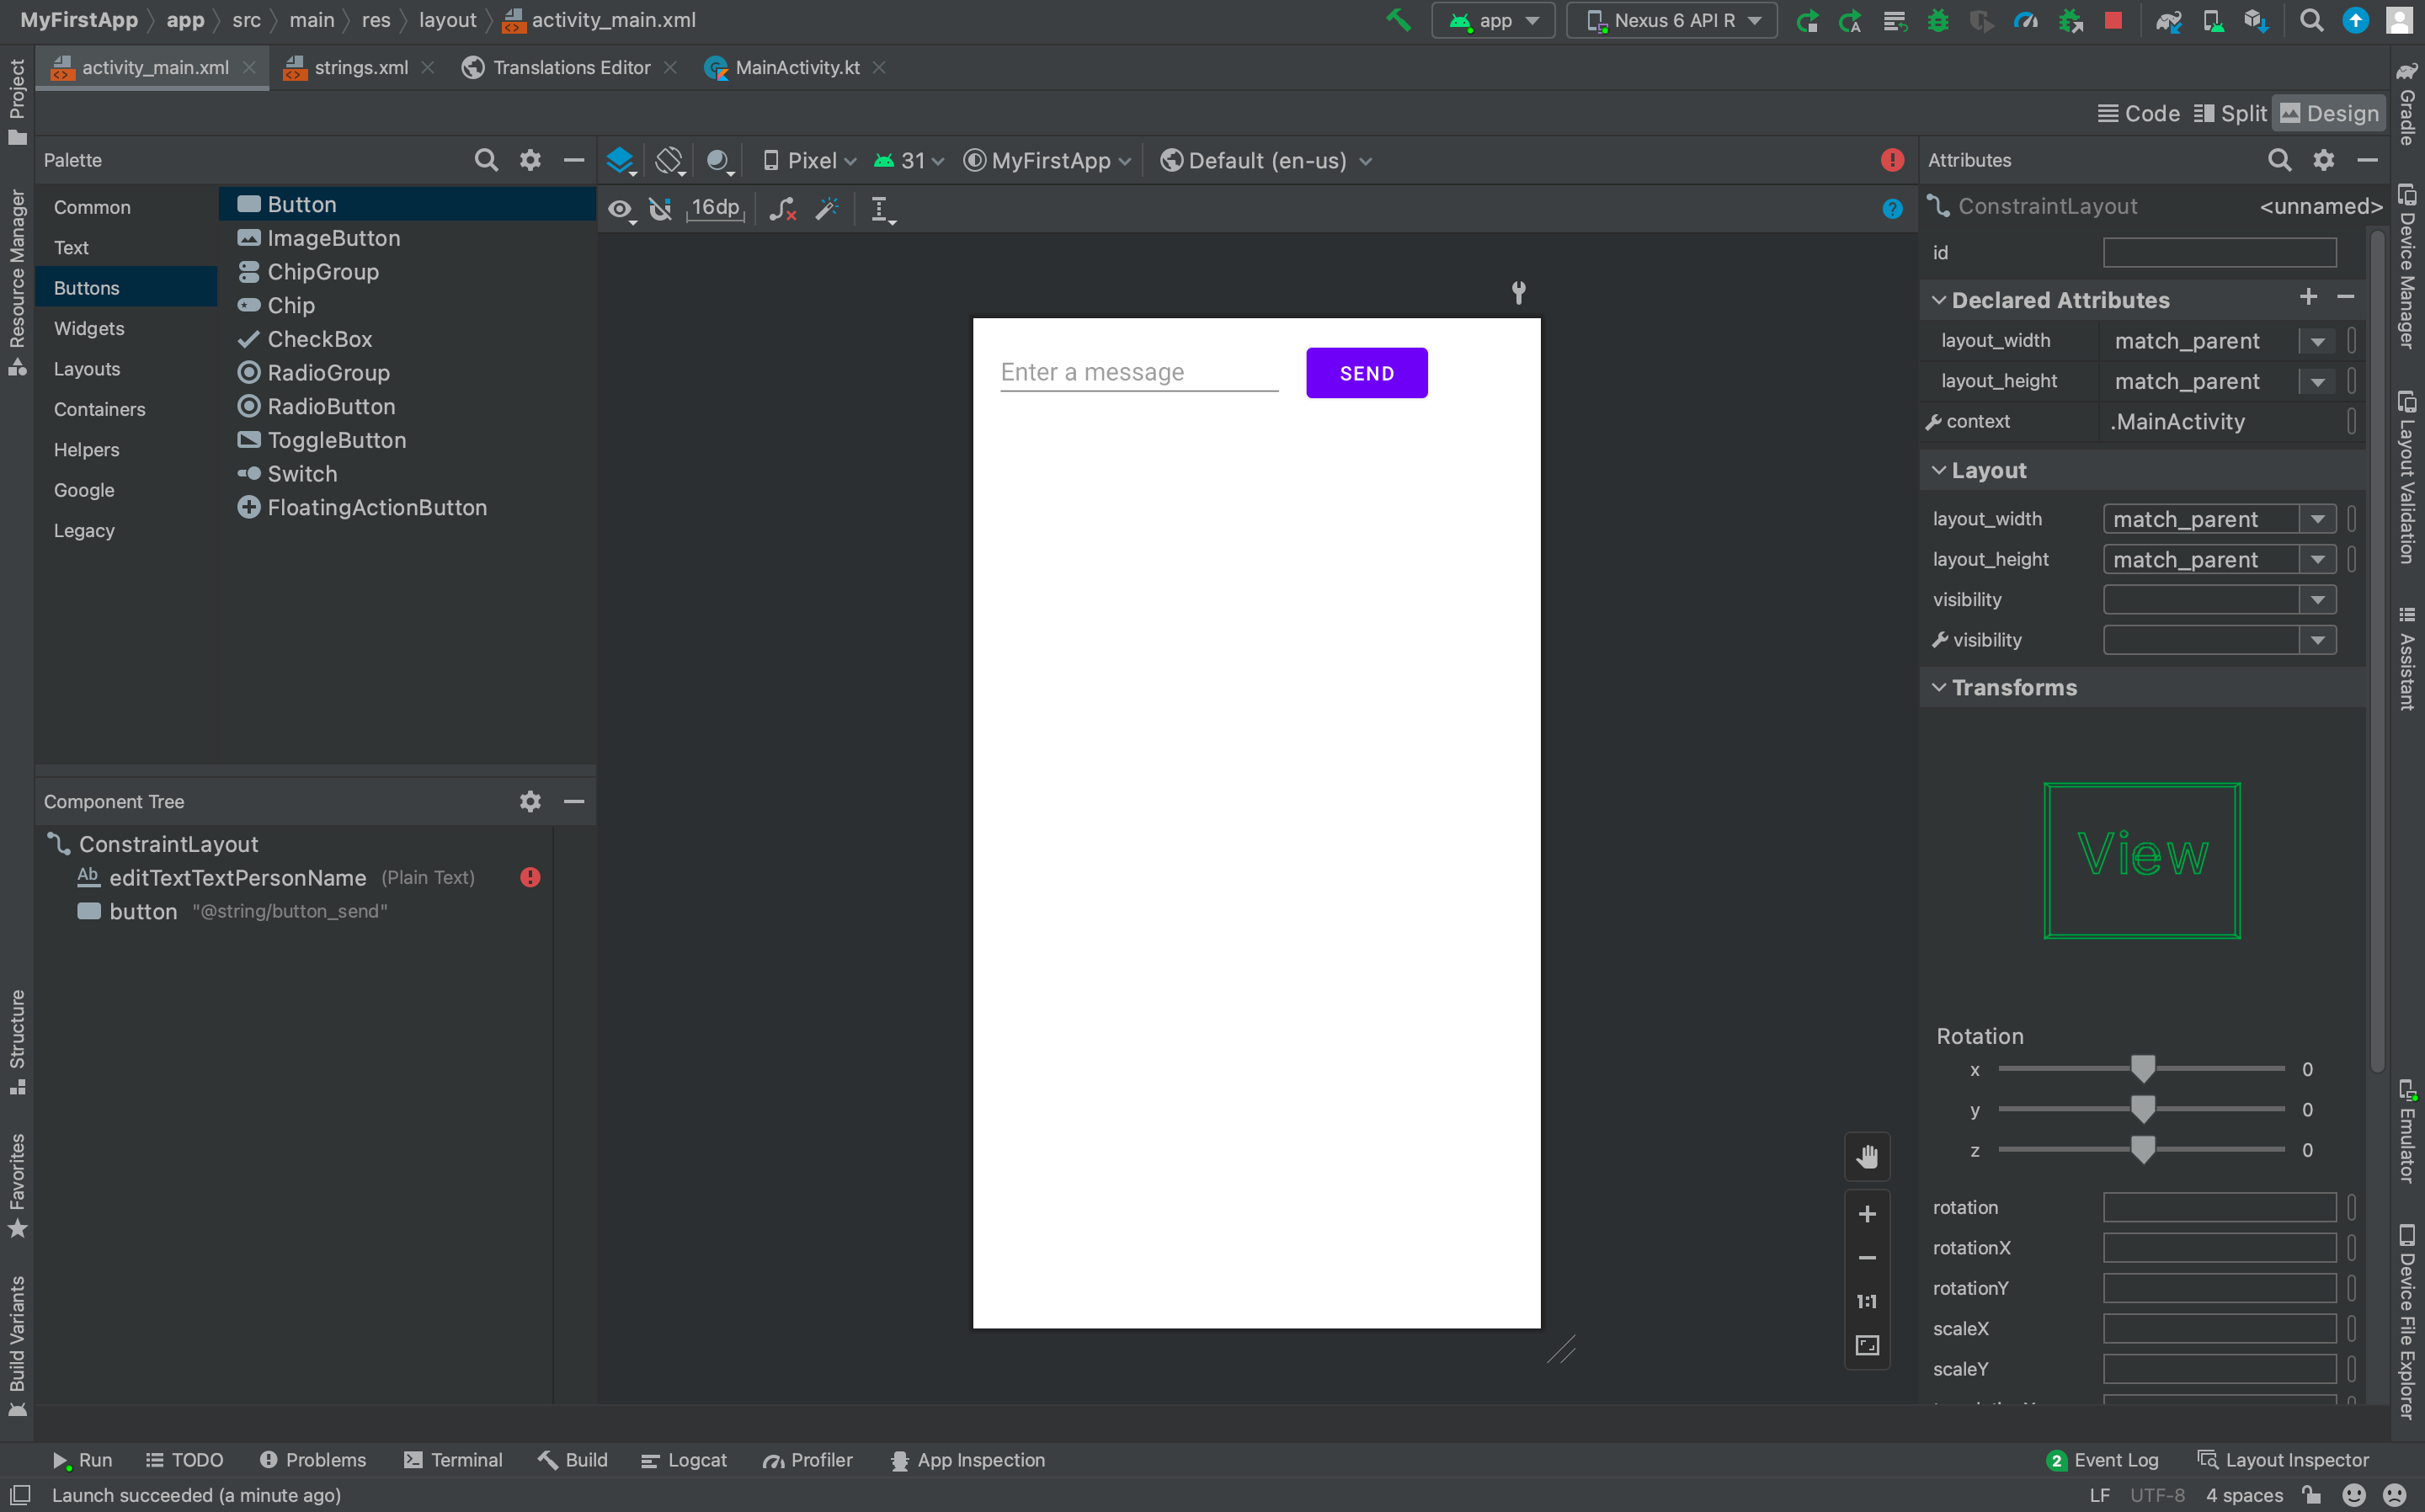The image size is (2425, 1512).
Task: Open the Pixel device dropdown
Action: [810, 160]
